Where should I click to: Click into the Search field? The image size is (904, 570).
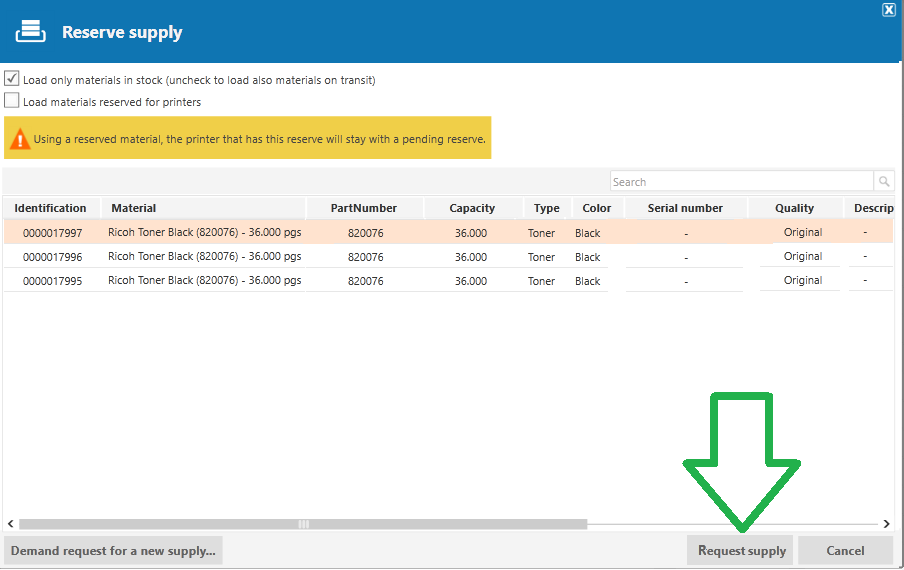point(742,182)
